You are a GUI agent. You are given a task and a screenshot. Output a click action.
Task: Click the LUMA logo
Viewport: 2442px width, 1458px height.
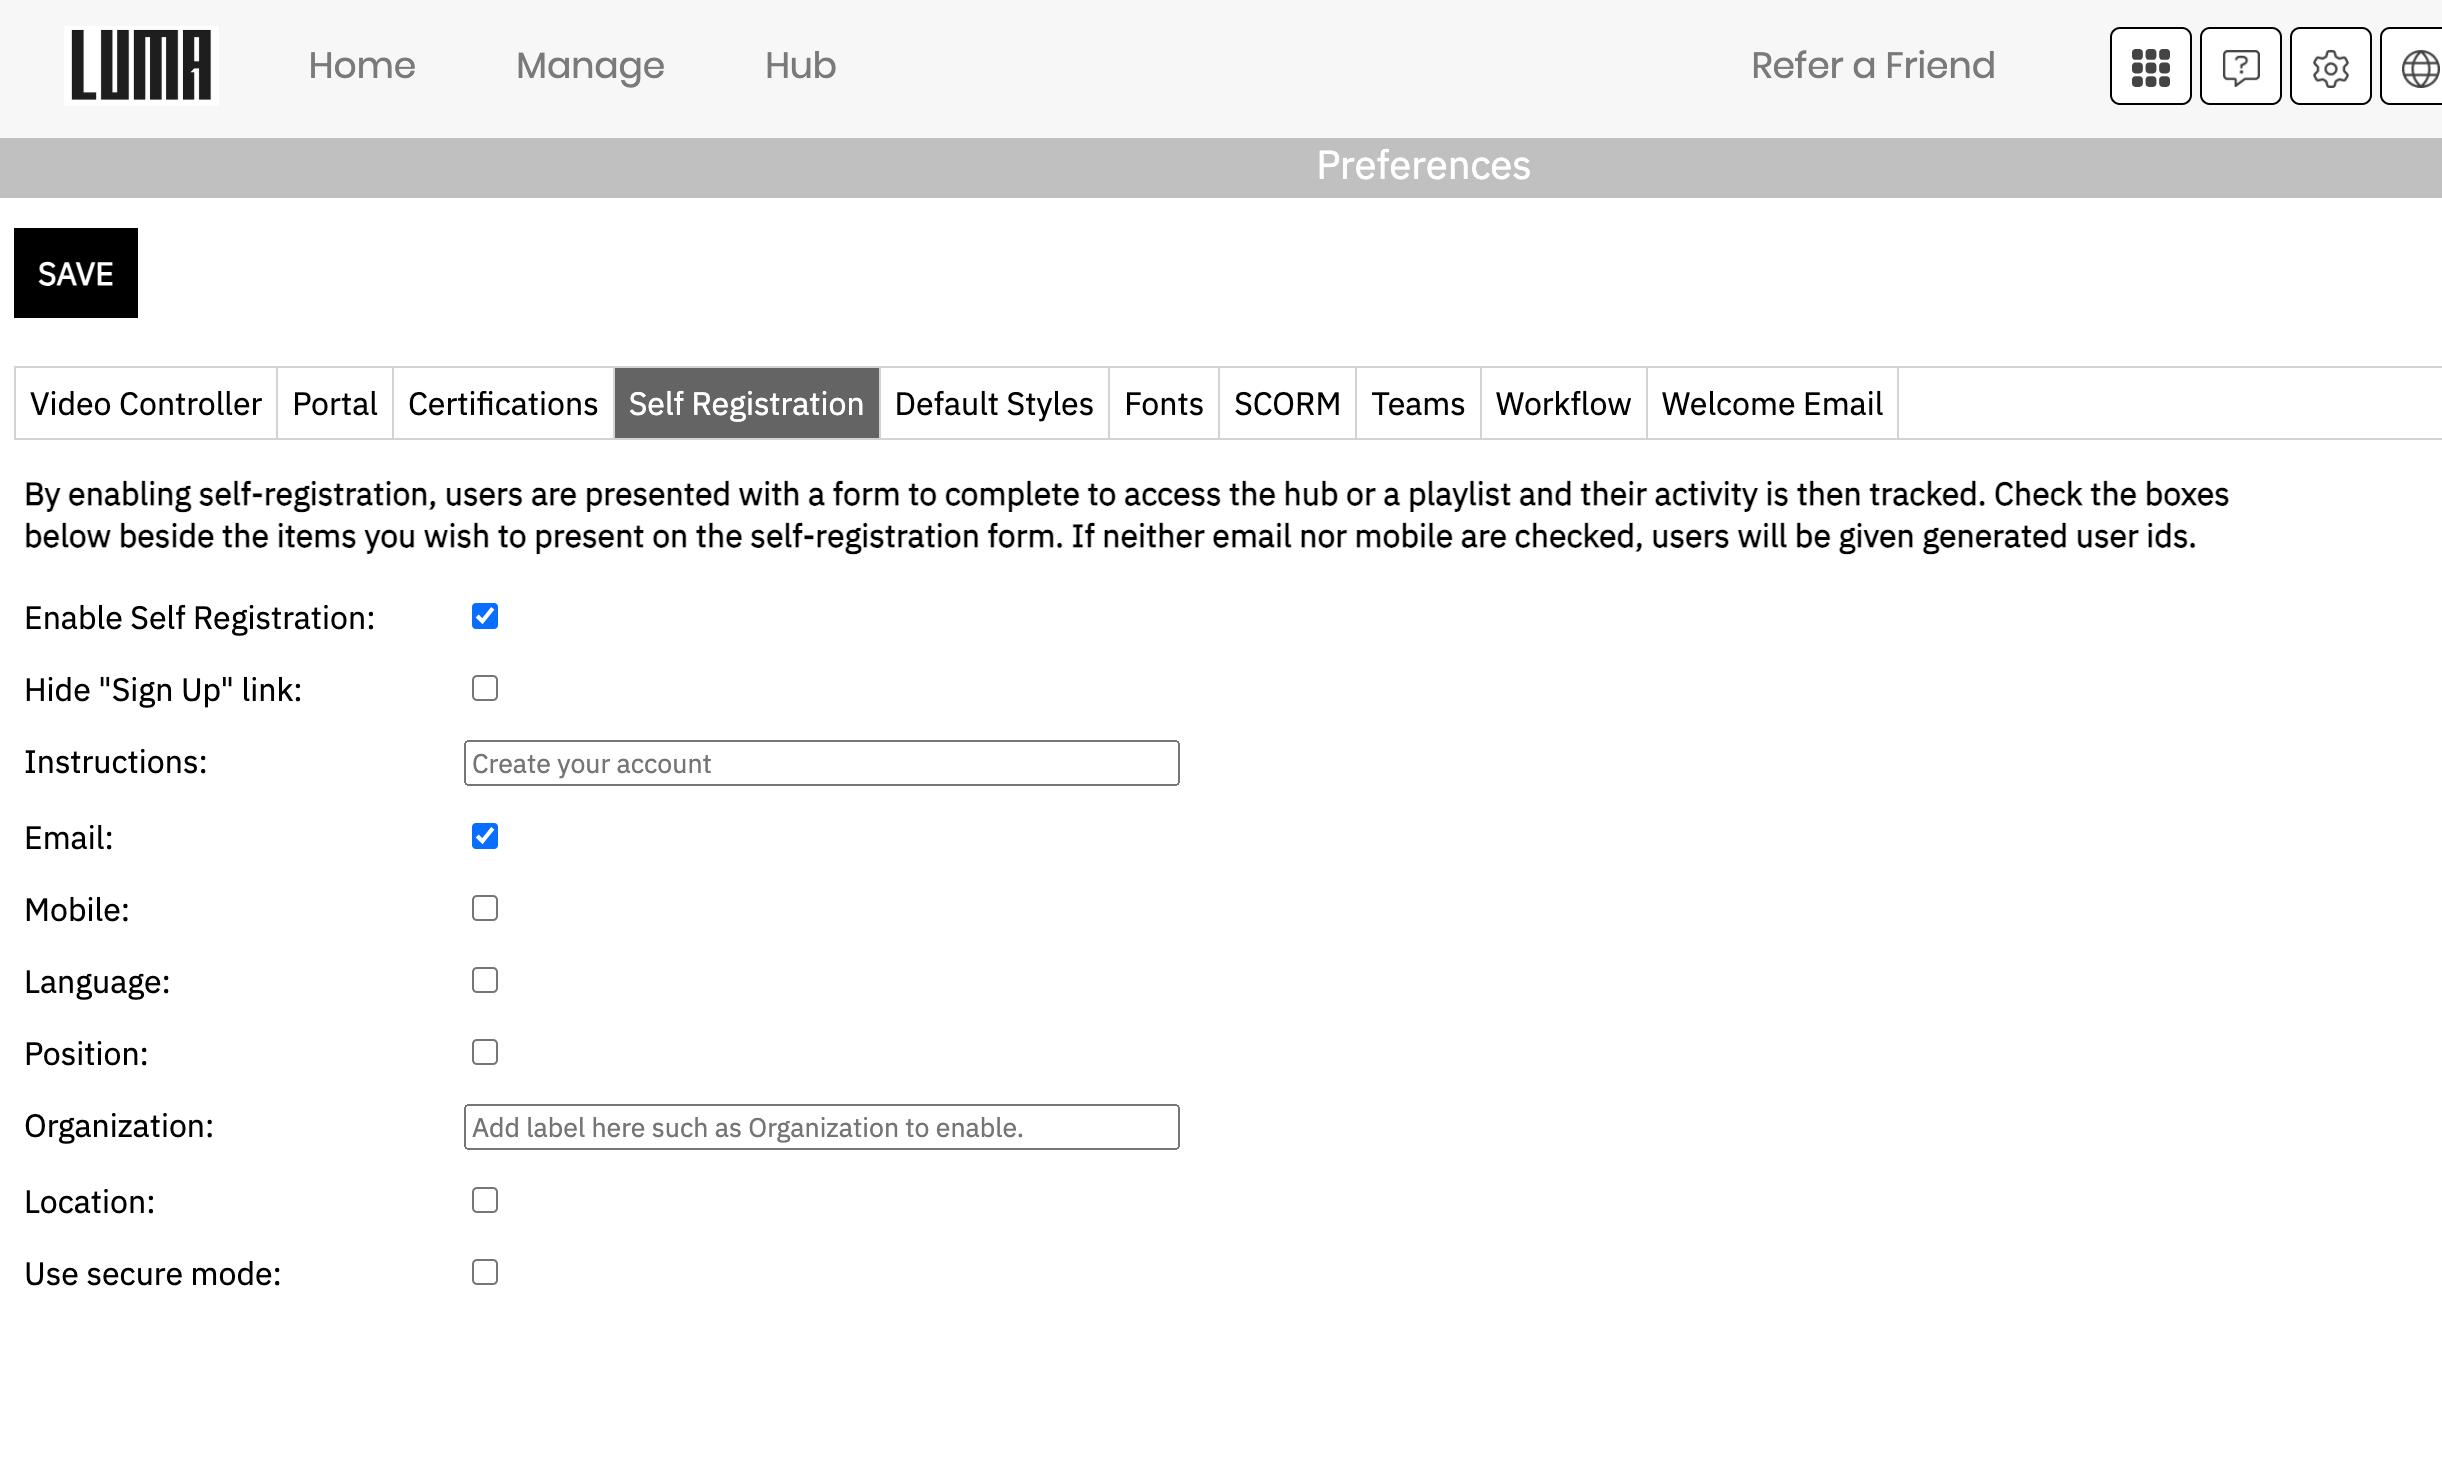pyautogui.click(x=141, y=66)
